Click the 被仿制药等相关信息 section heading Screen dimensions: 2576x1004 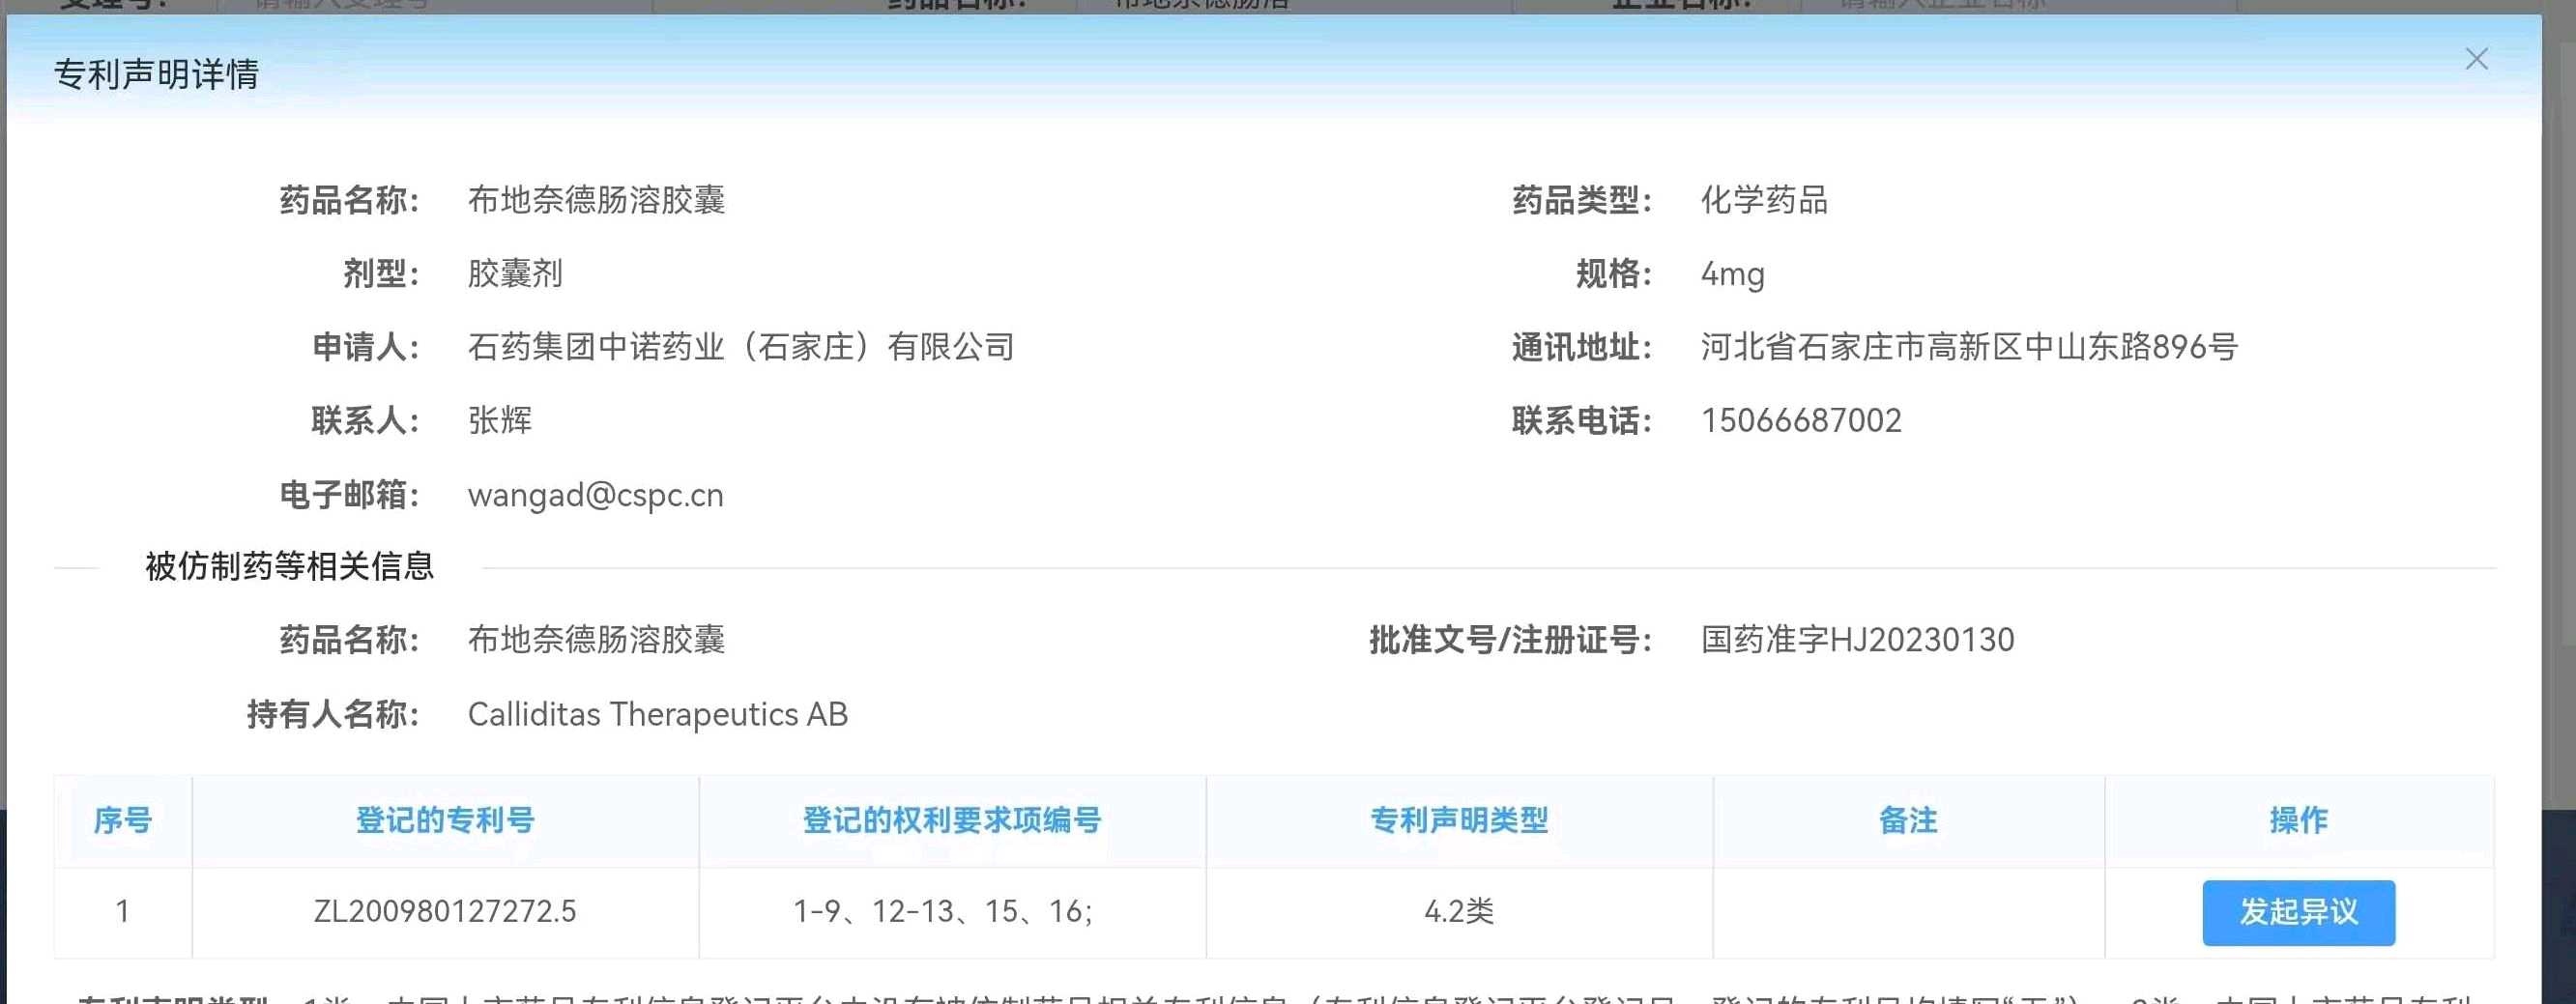point(290,567)
